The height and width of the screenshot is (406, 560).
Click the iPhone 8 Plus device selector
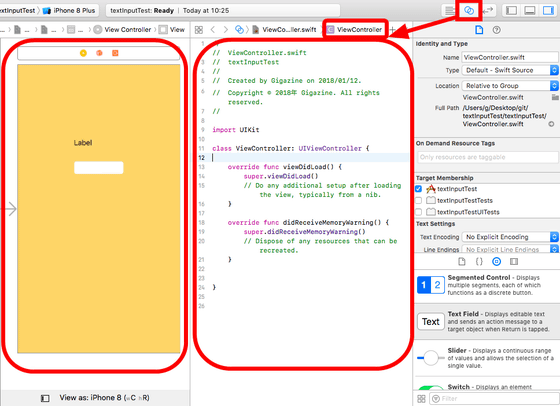pyautogui.click(x=69, y=11)
